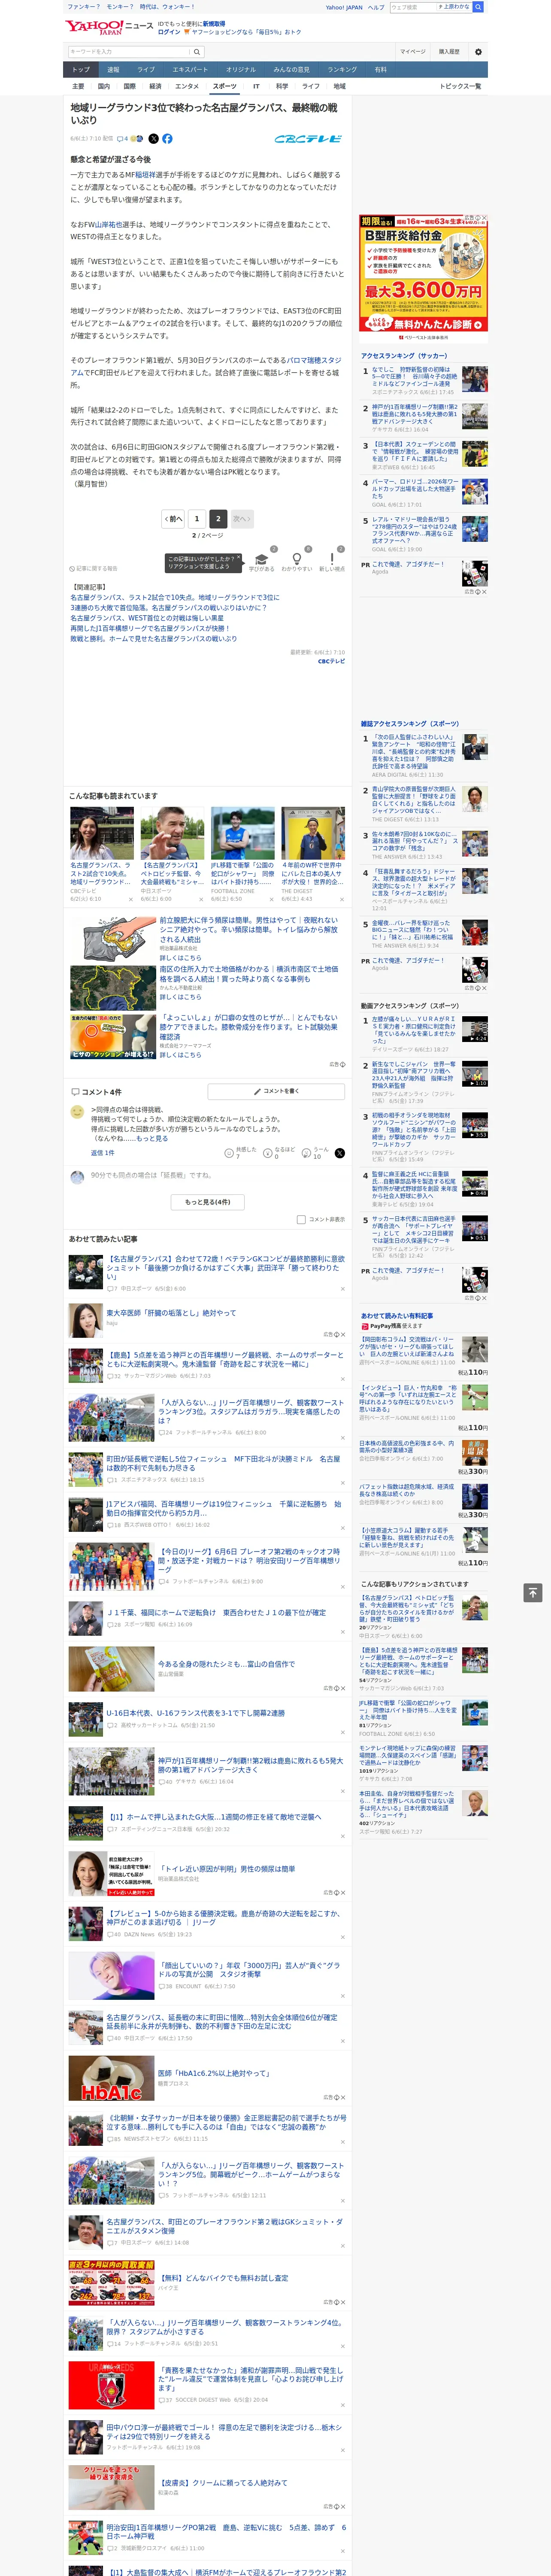The height and width of the screenshot is (2576, 551).
Task: Open settings gear in header
Action: 478,51
